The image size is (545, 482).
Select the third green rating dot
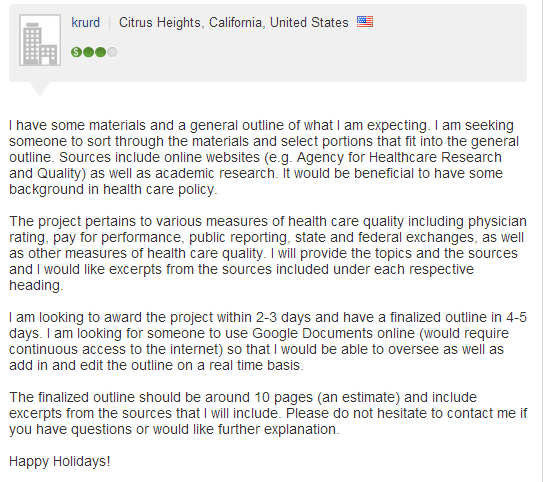(x=100, y=52)
